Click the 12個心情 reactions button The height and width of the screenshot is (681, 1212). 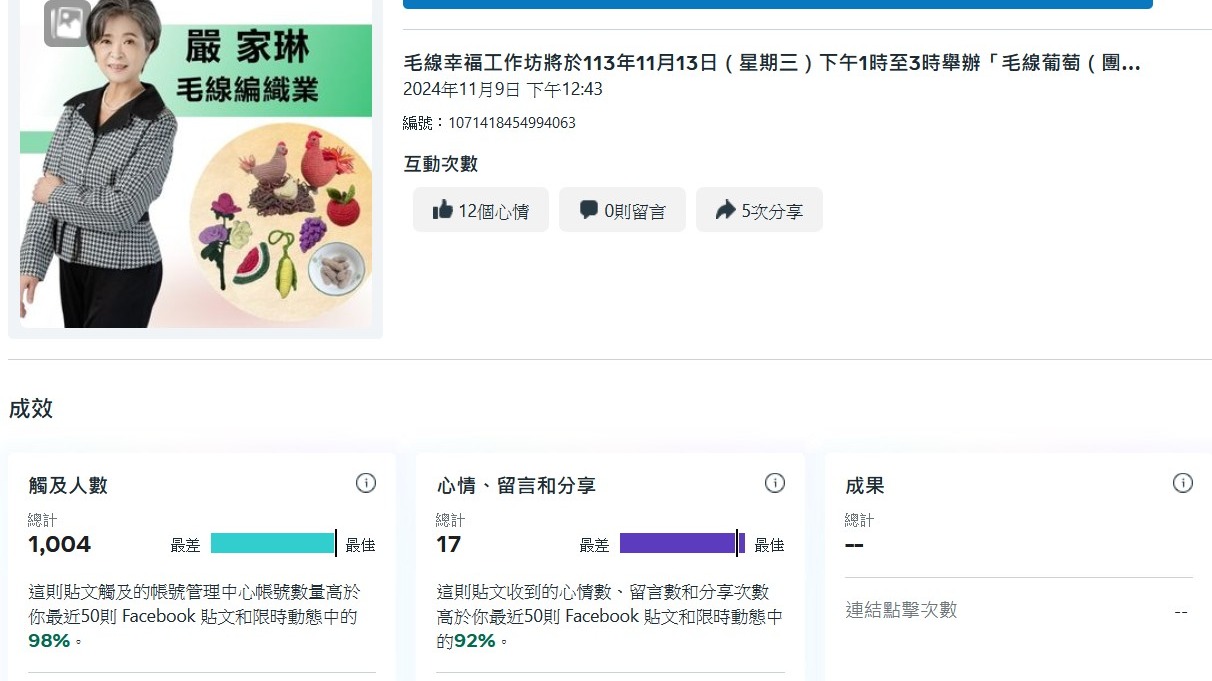point(480,209)
